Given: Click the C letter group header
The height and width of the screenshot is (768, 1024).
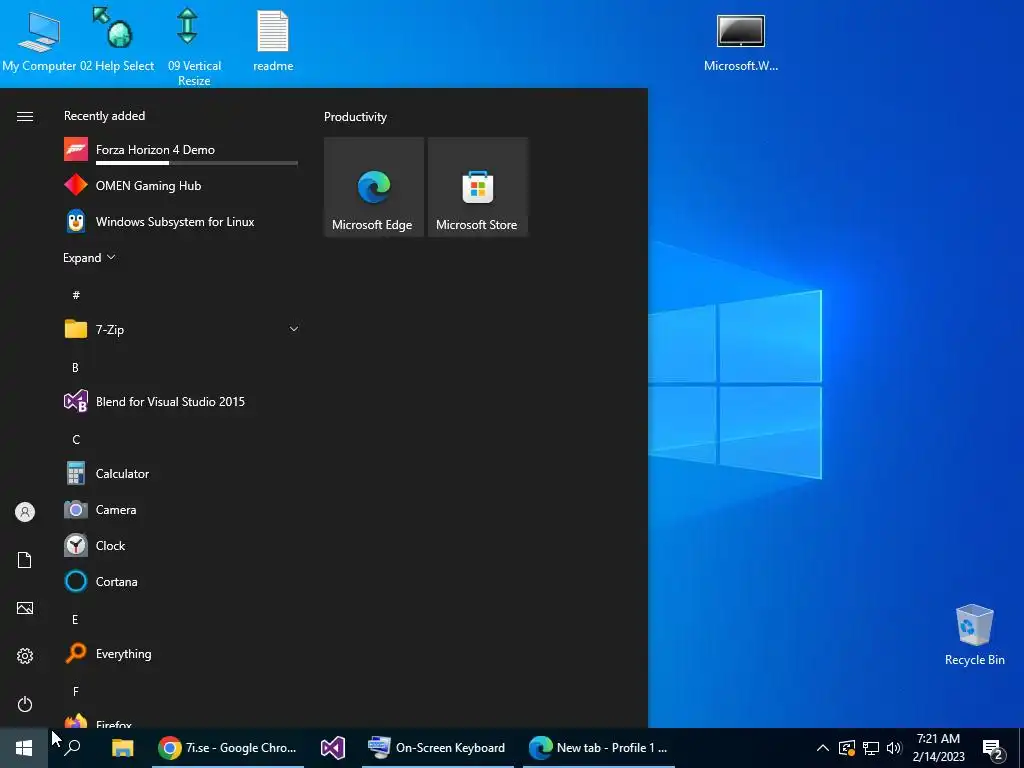Looking at the screenshot, I should coord(76,440).
